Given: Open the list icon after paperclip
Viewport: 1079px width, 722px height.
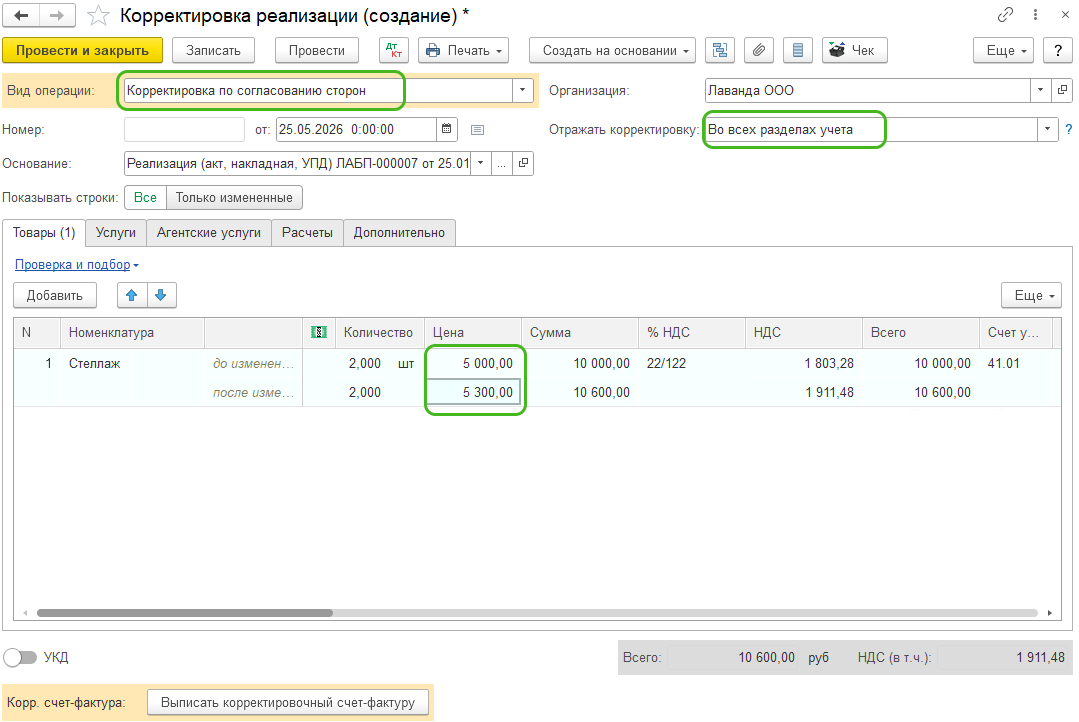Looking at the screenshot, I should click(x=798, y=50).
